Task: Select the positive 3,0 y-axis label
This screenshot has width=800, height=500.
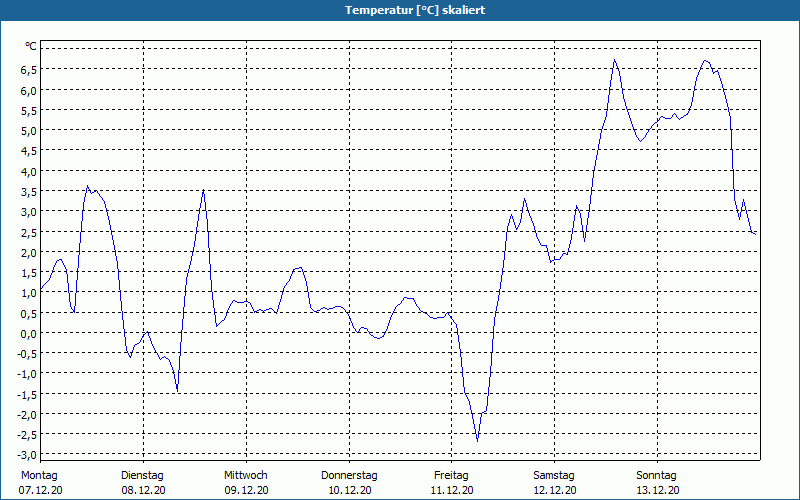Action: point(29,212)
